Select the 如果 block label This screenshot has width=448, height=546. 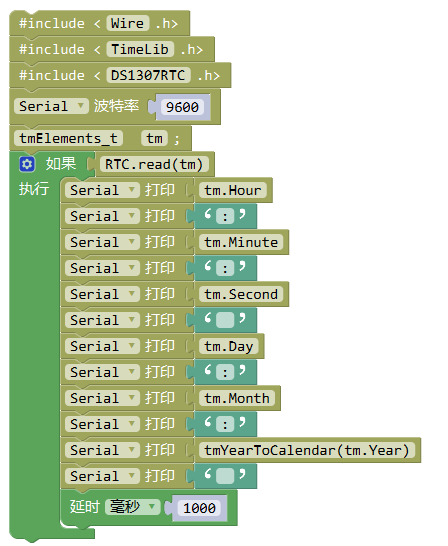click(x=61, y=164)
